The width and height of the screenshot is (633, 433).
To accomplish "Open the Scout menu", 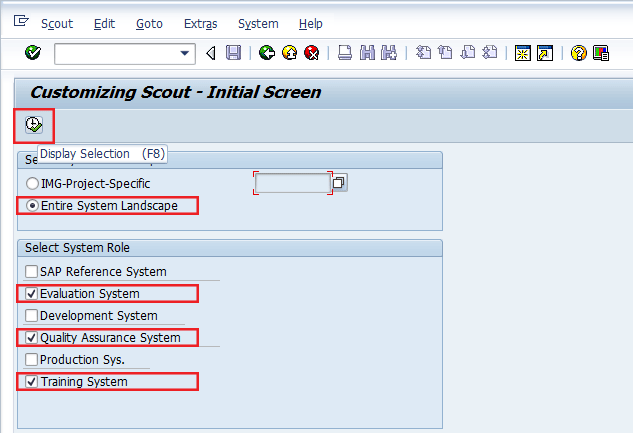I will [57, 24].
